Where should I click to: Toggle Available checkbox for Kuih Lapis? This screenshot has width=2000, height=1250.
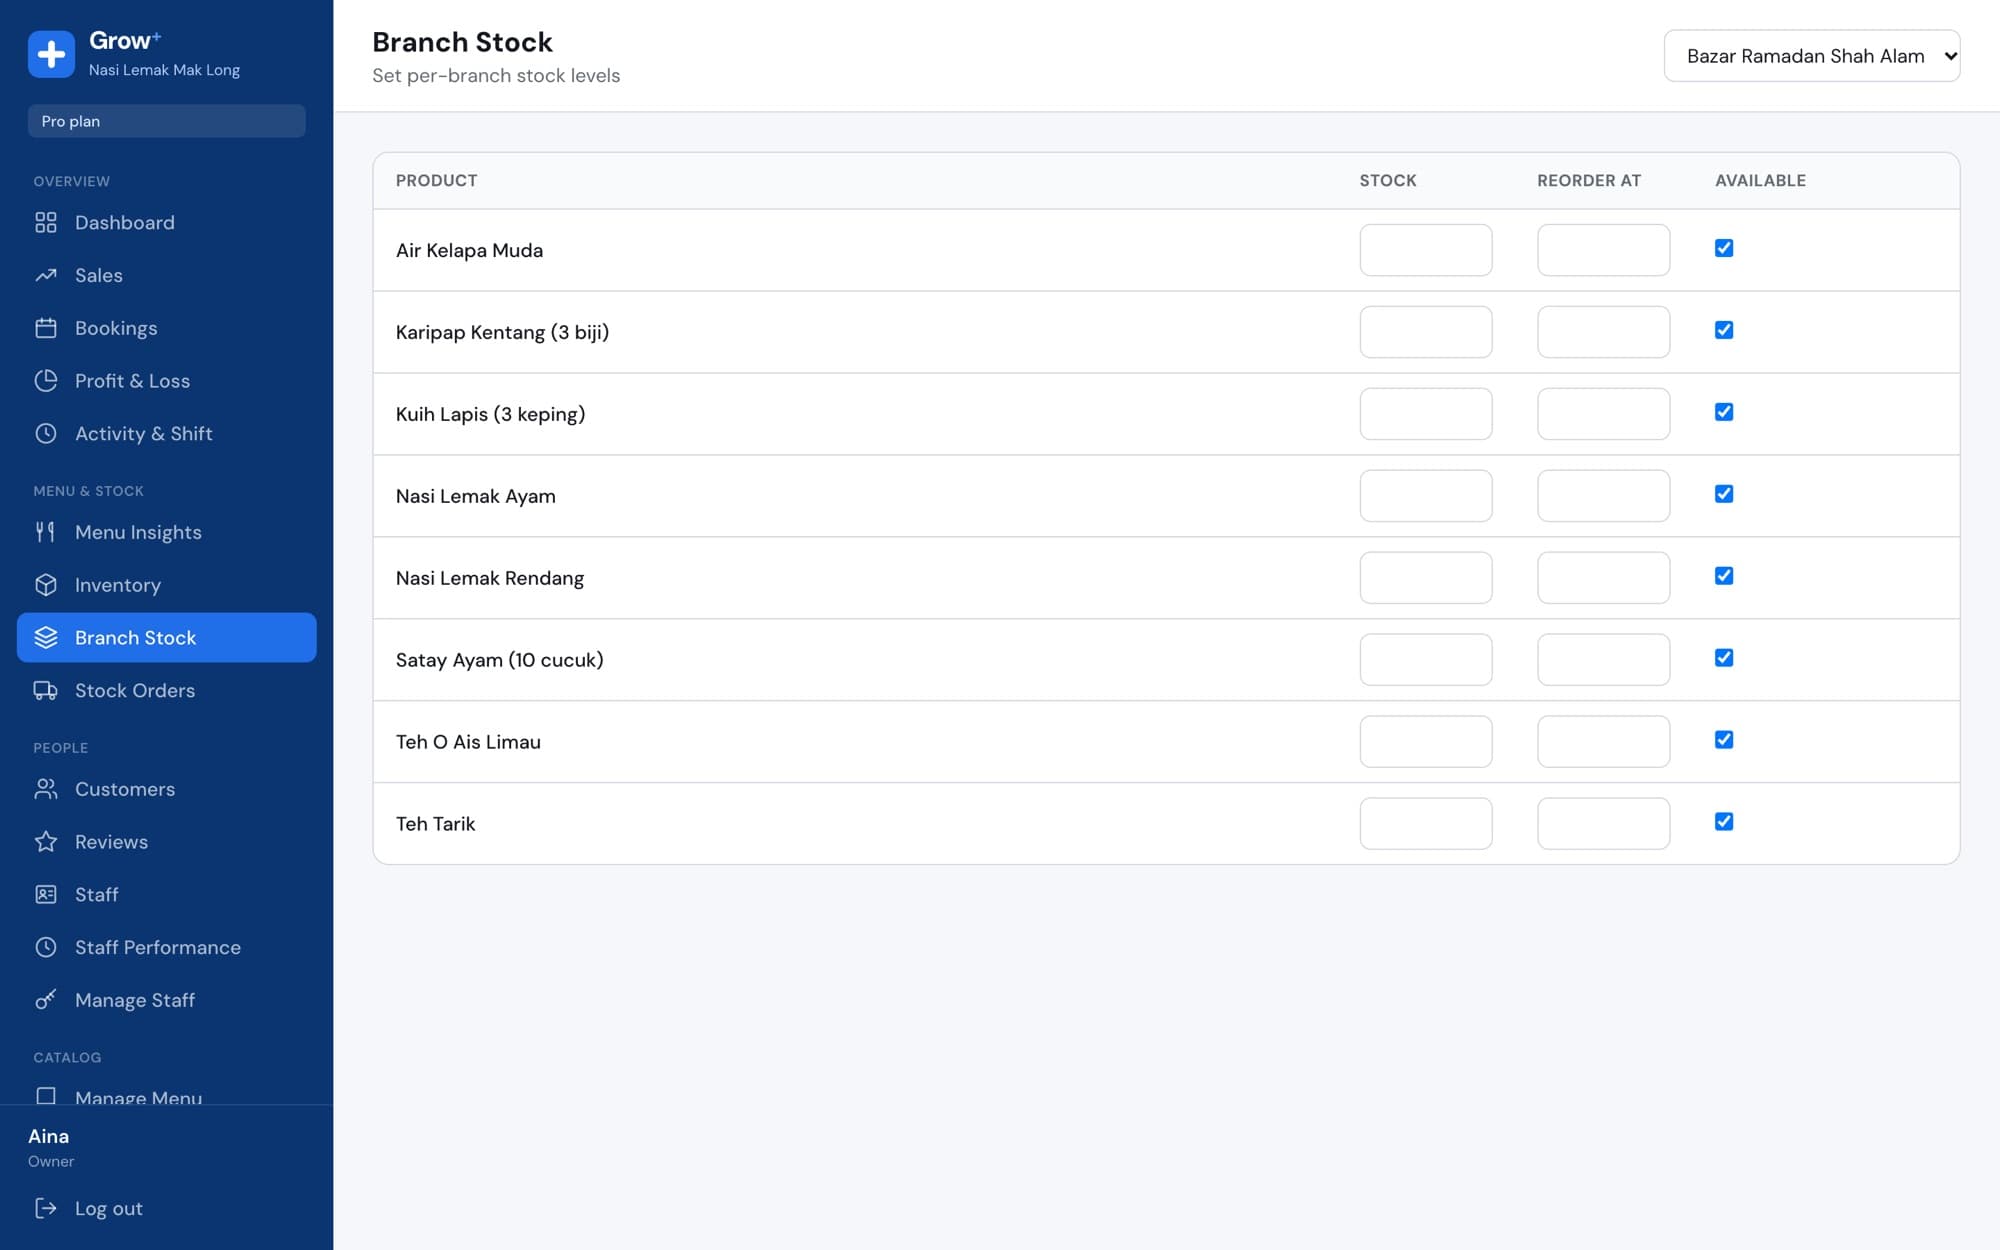pos(1724,412)
